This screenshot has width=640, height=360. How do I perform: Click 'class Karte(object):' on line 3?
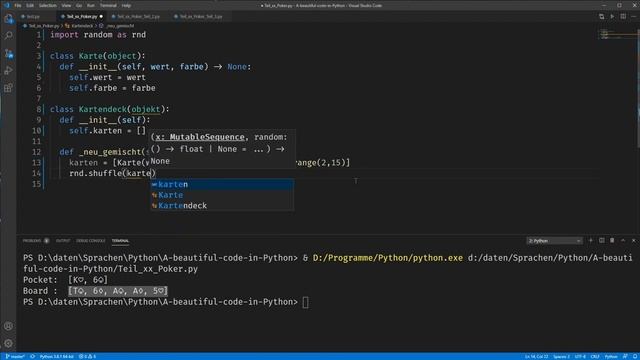pos(98,56)
